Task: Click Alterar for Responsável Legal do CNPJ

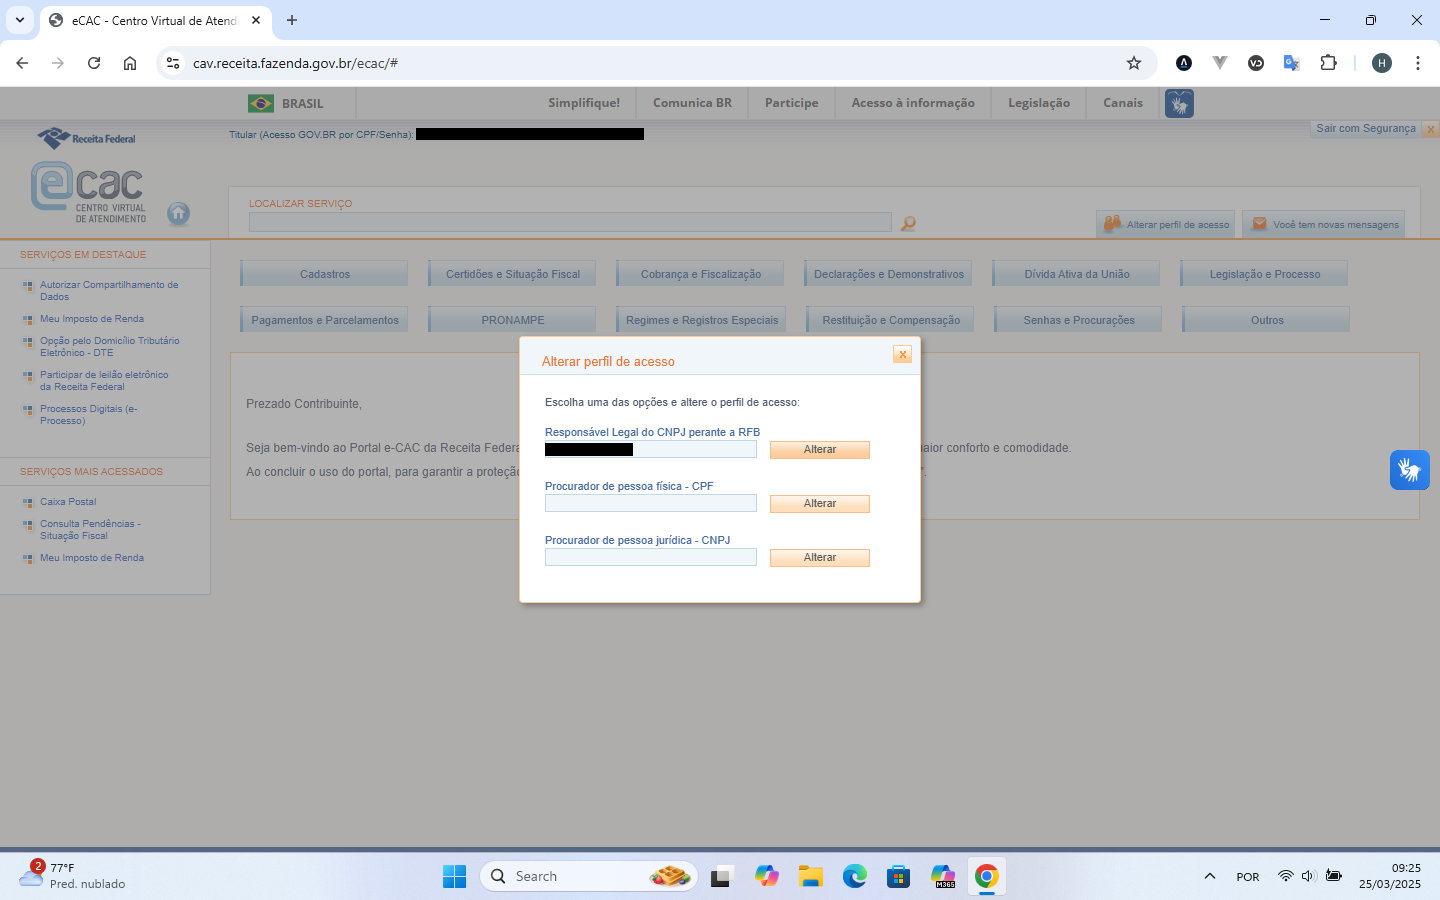Action: 819,450
